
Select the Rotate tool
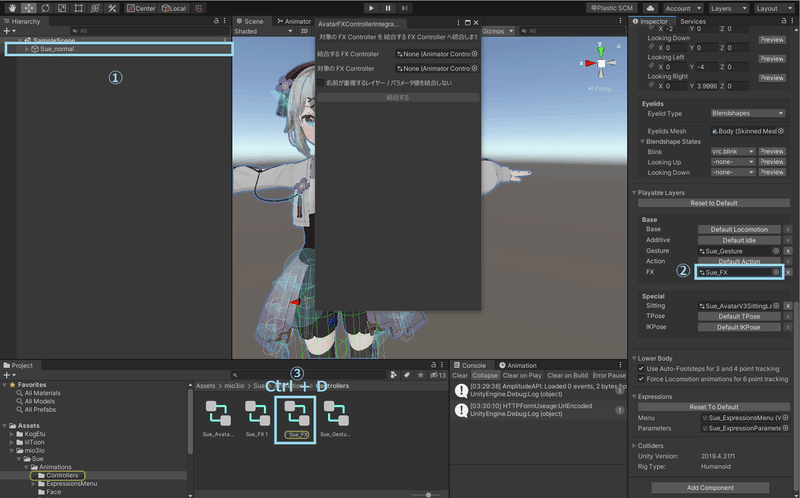tap(45, 8)
